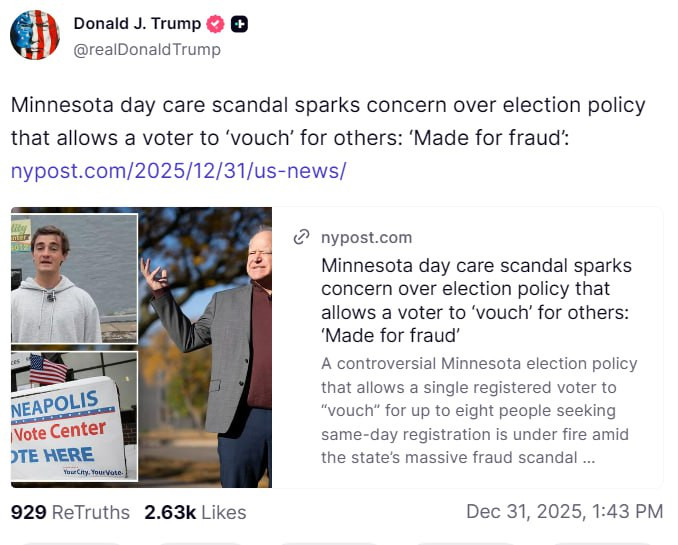Click the American flag in the Vote Center photo
The width and height of the screenshot is (678, 545).
(x=47, y=369)
